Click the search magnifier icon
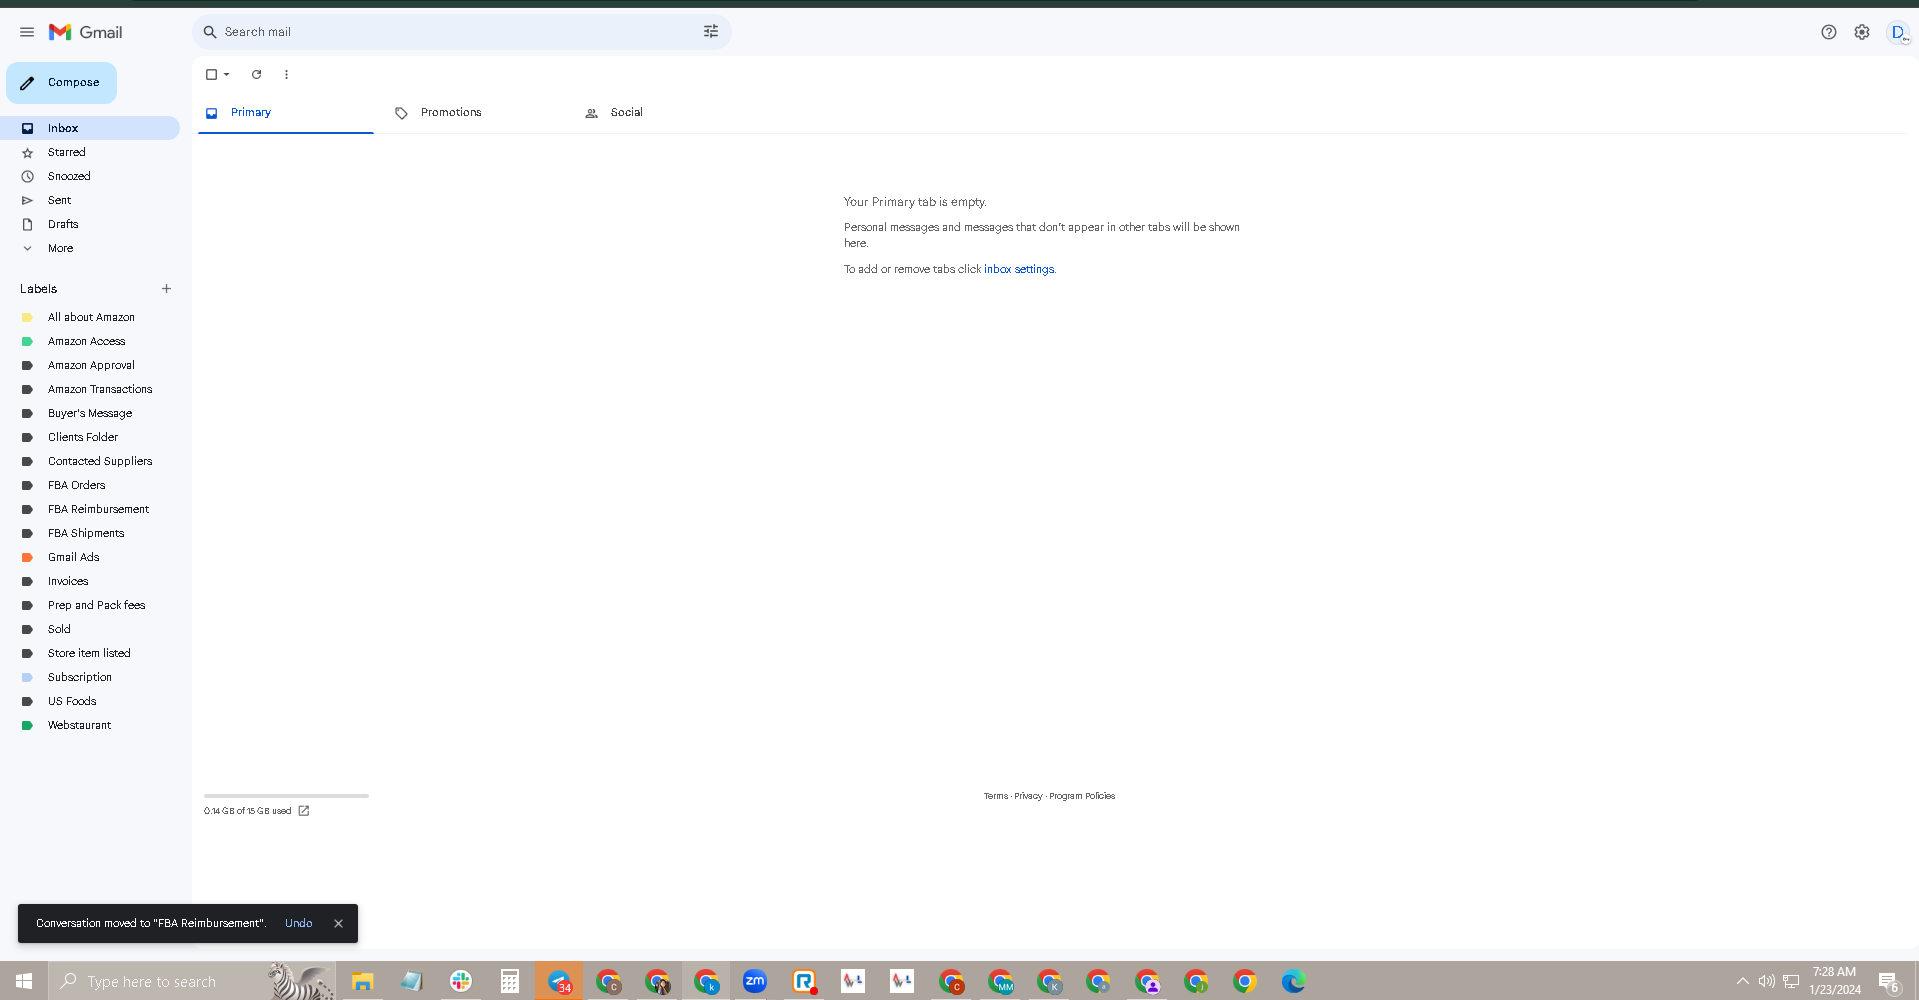This screenshot has width=1919, height=1000. click(x=210, y=32)
